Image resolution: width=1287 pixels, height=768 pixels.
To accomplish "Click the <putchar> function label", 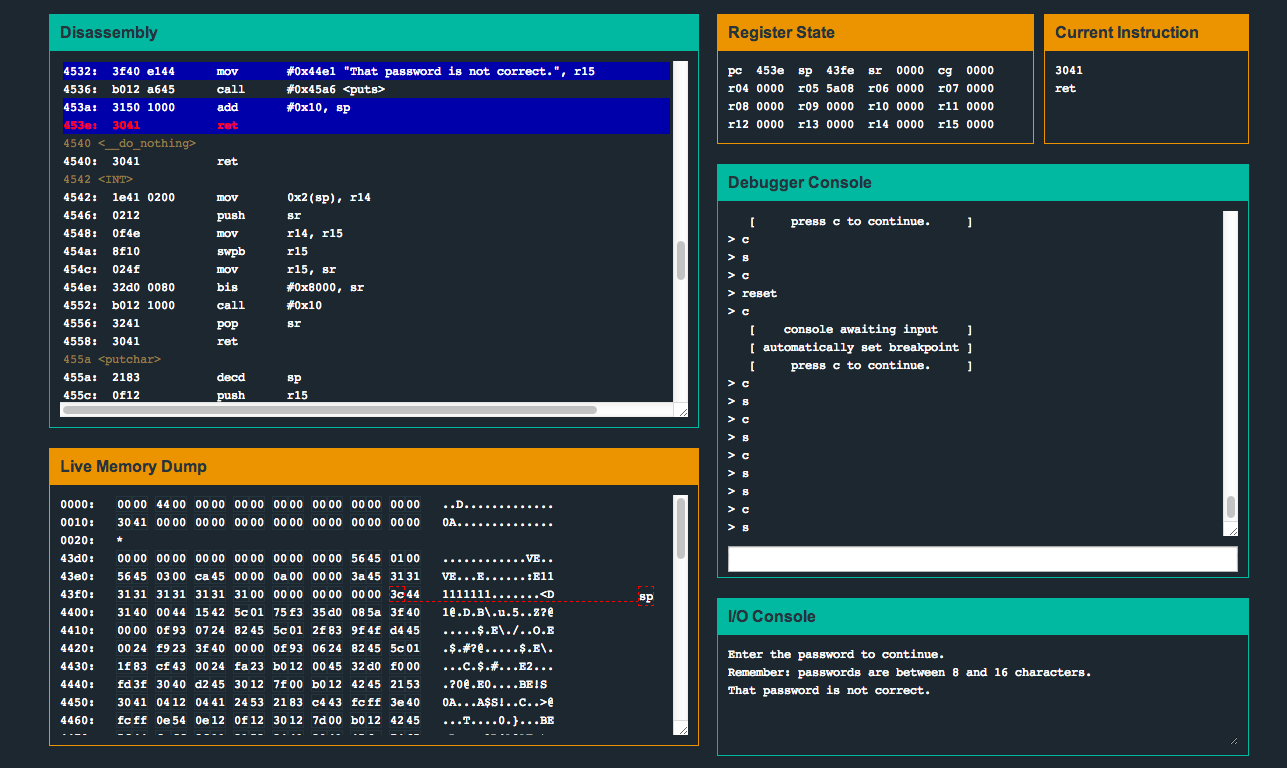I will [x=129, y=359].
